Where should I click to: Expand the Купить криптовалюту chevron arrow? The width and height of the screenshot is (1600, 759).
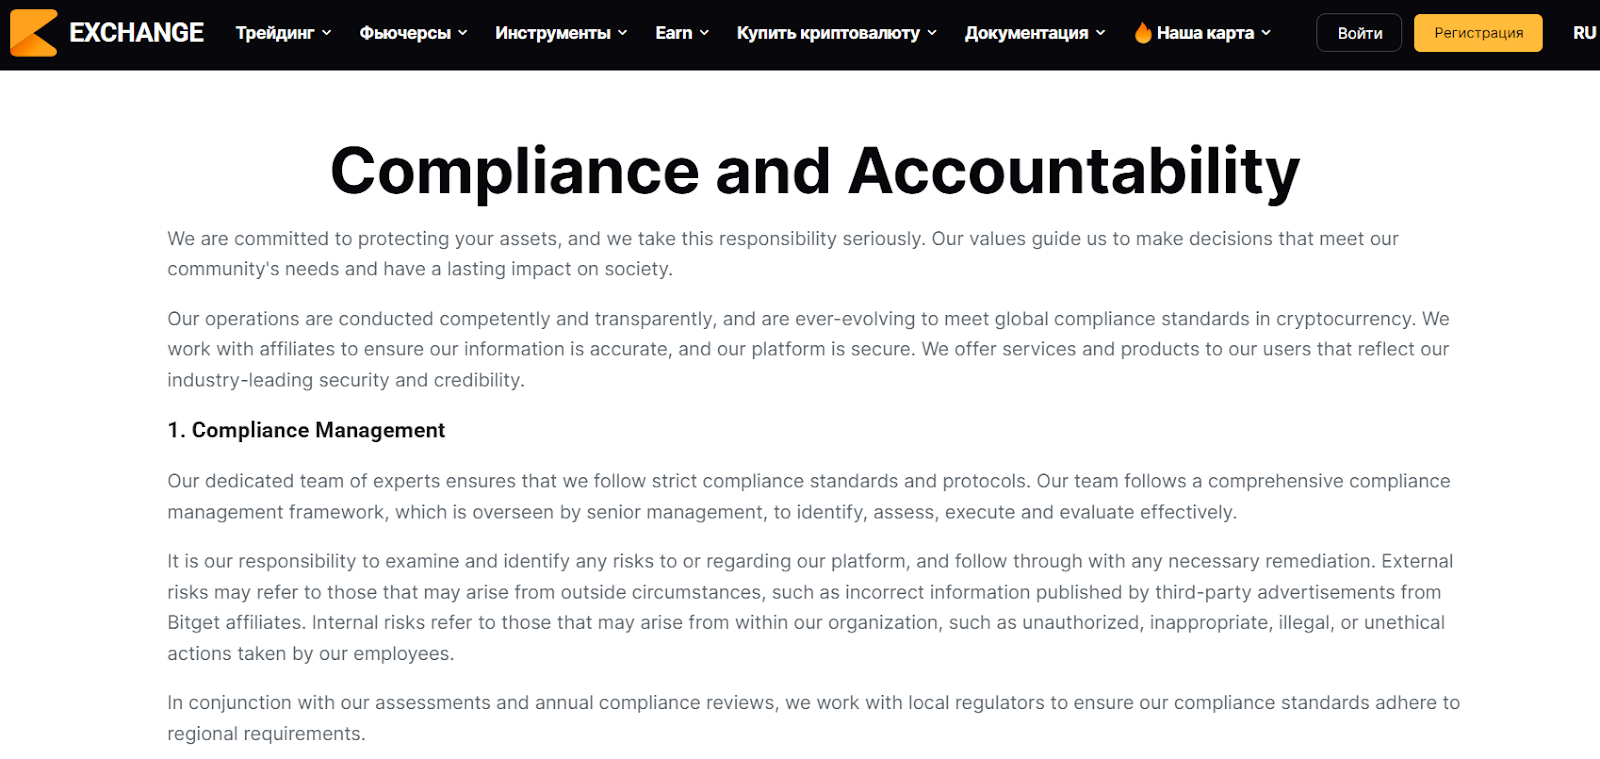(932, 33)
